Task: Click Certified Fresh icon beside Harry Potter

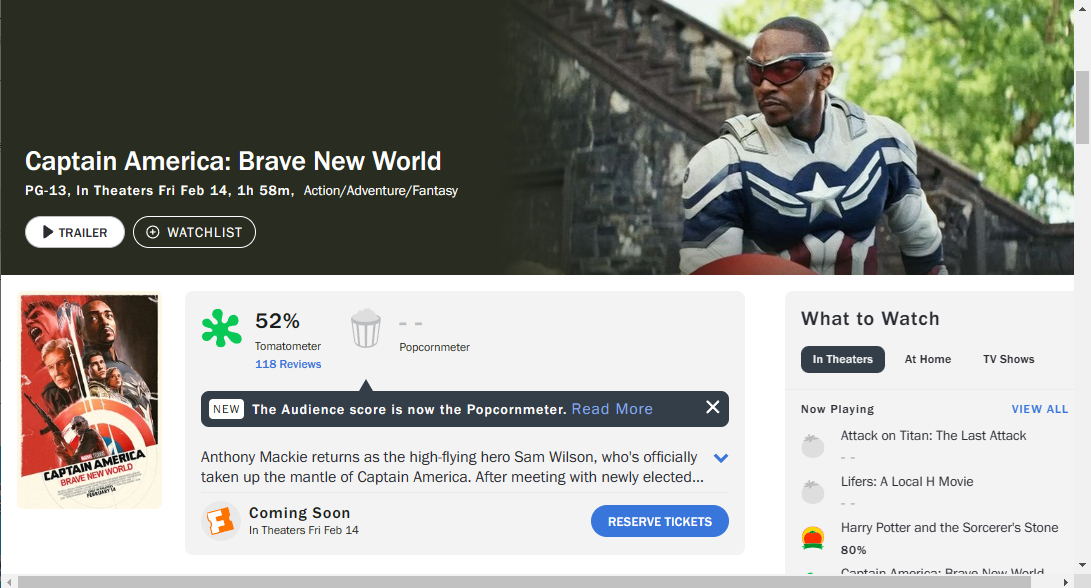Action: 813,538
